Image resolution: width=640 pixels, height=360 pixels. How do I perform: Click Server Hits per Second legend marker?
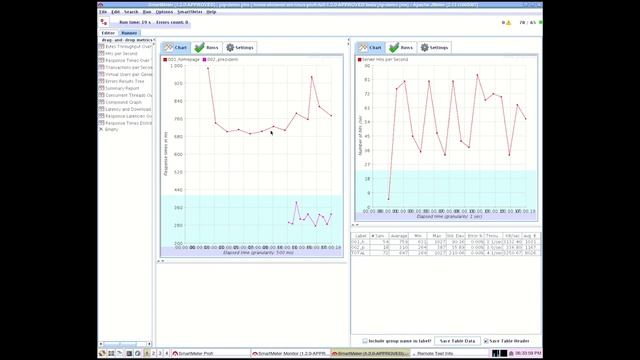point(360,60)
